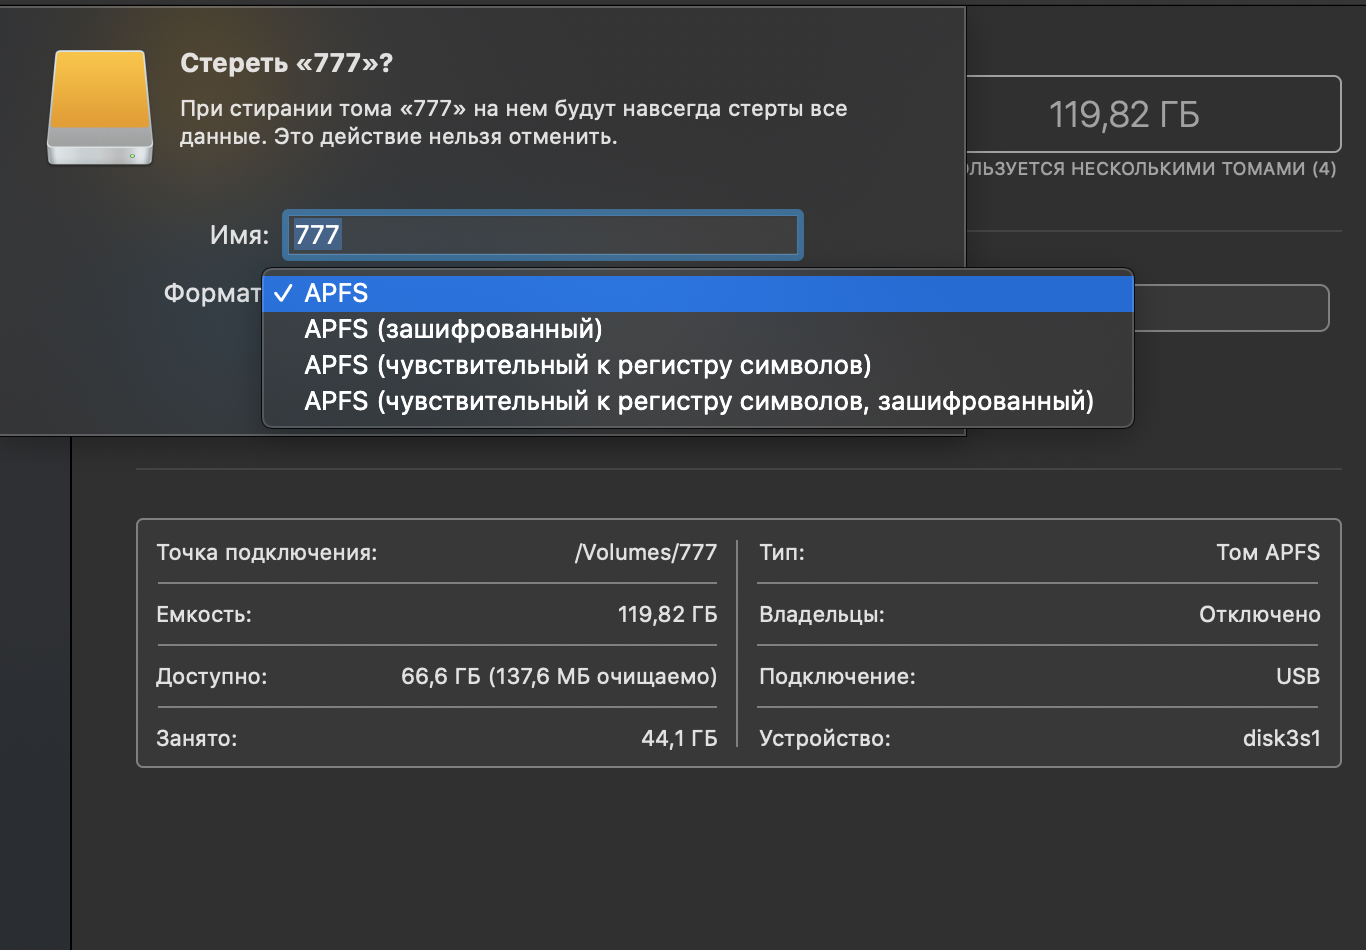
Task: Click the yellow external drive icon
Action: pyautogui.click(x=100, y=108)
